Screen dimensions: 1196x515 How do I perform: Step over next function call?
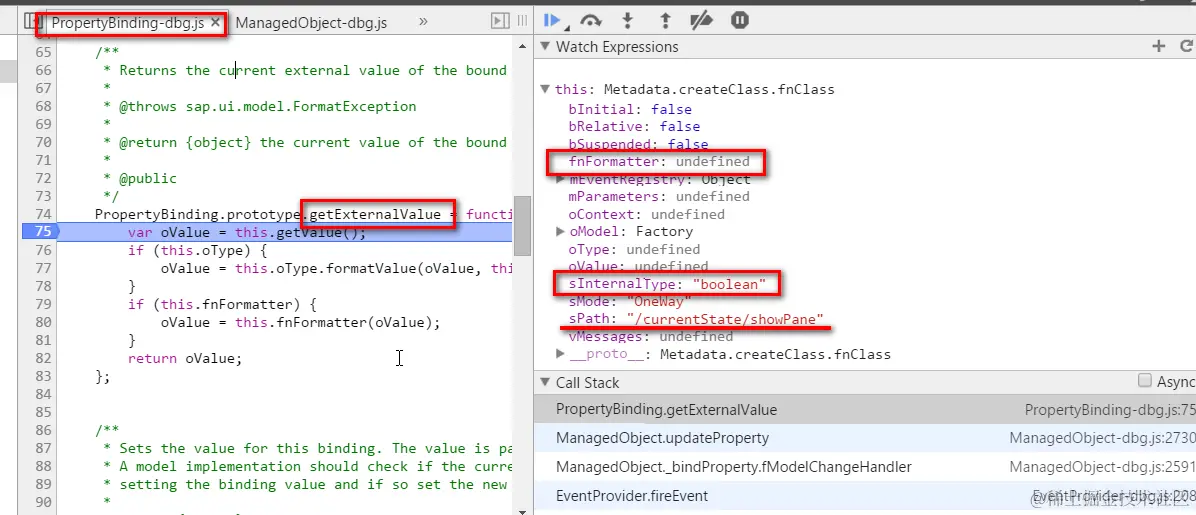click(x=590, y=21)
